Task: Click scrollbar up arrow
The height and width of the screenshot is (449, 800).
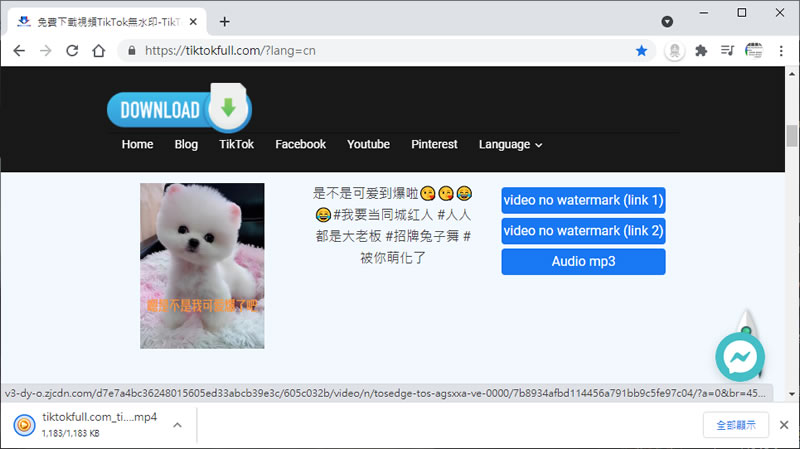Action: (792, 74)
